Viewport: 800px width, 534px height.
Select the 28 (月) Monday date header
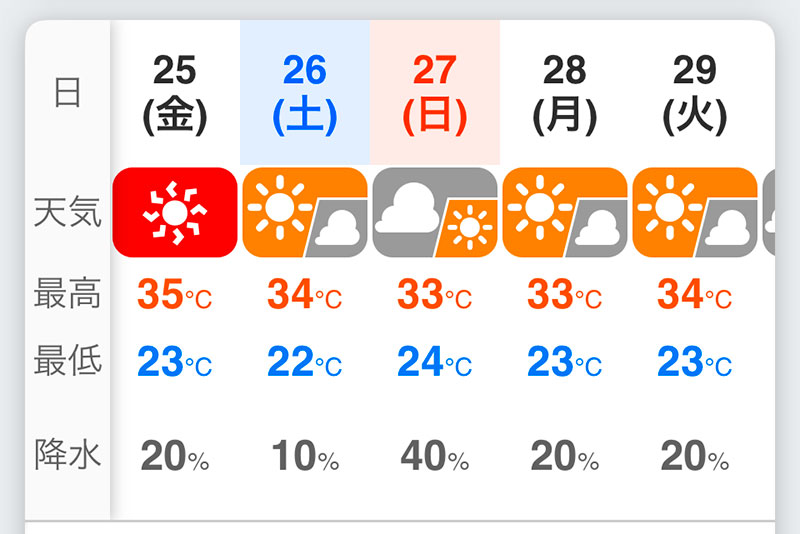565,94
